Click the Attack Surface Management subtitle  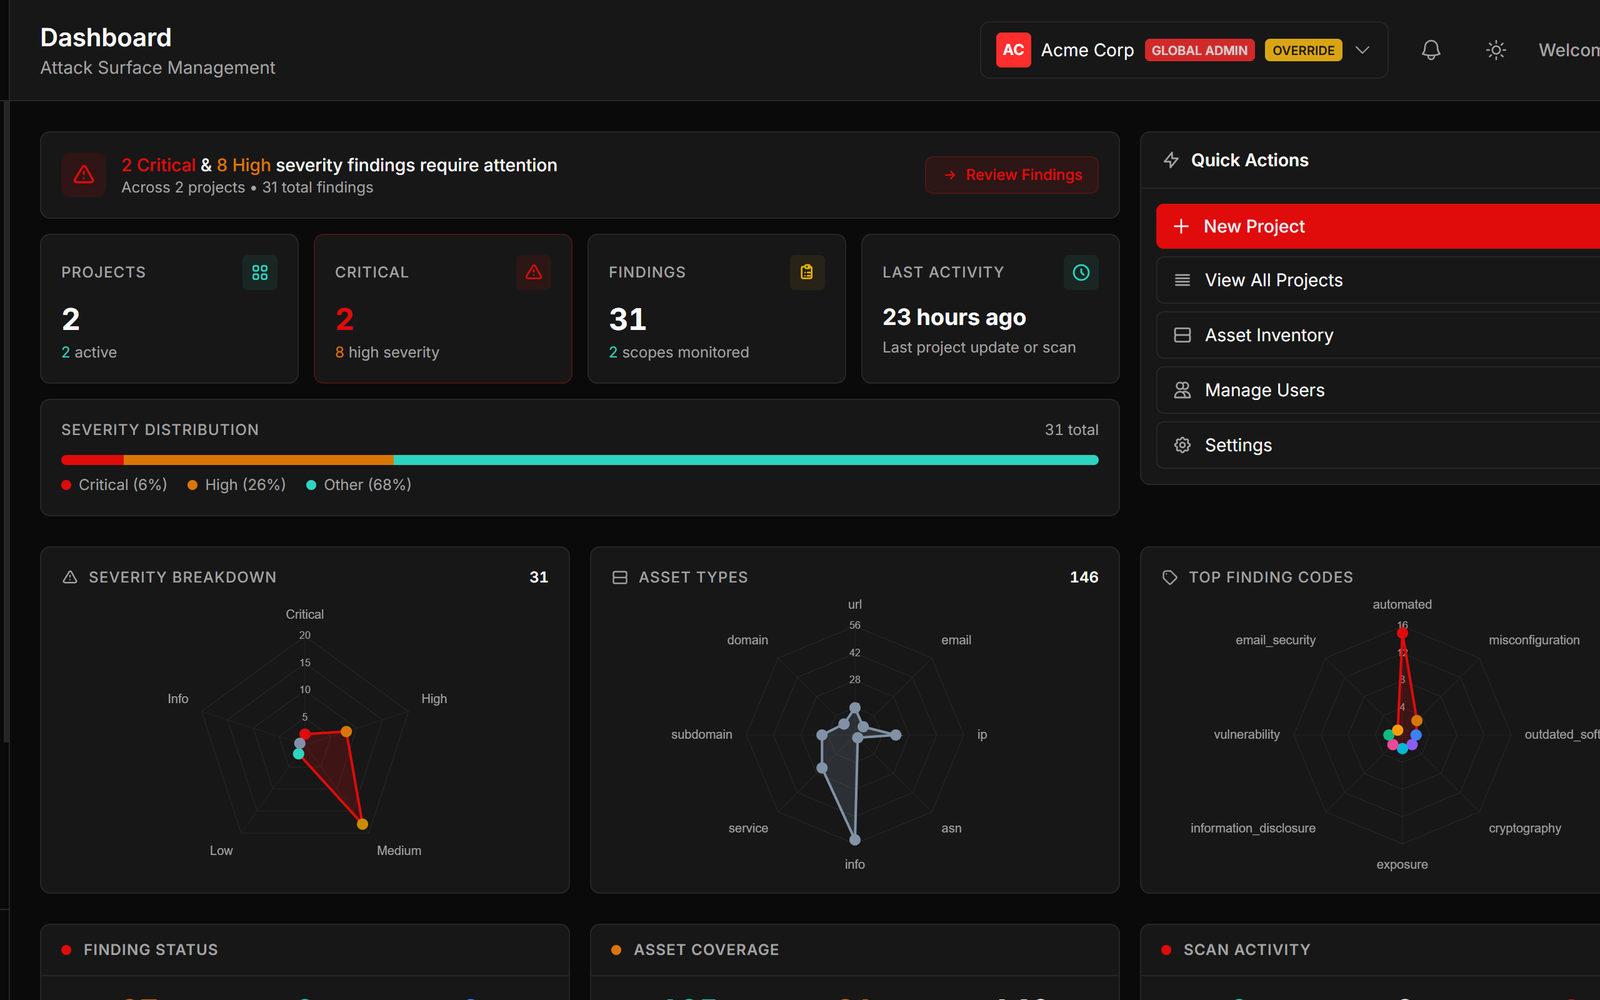tap(158, 68)
